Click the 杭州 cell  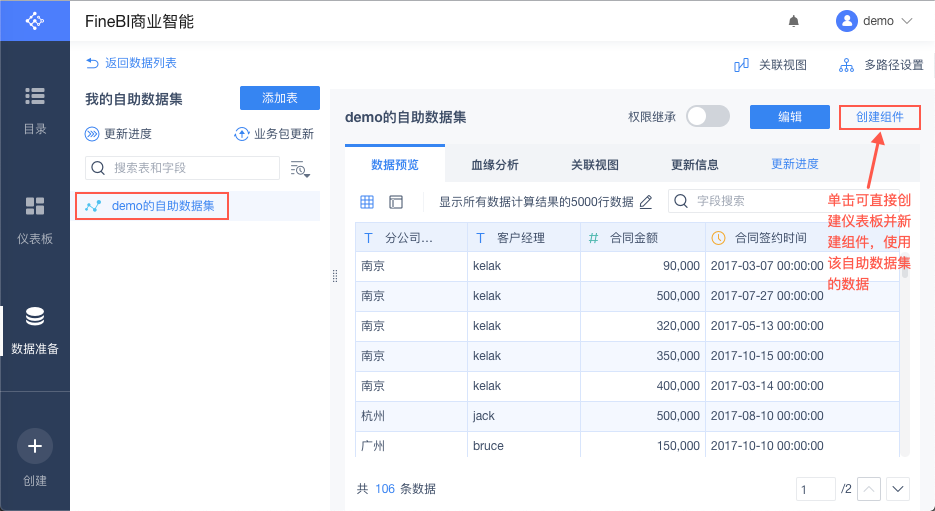[x=411, y=416]
